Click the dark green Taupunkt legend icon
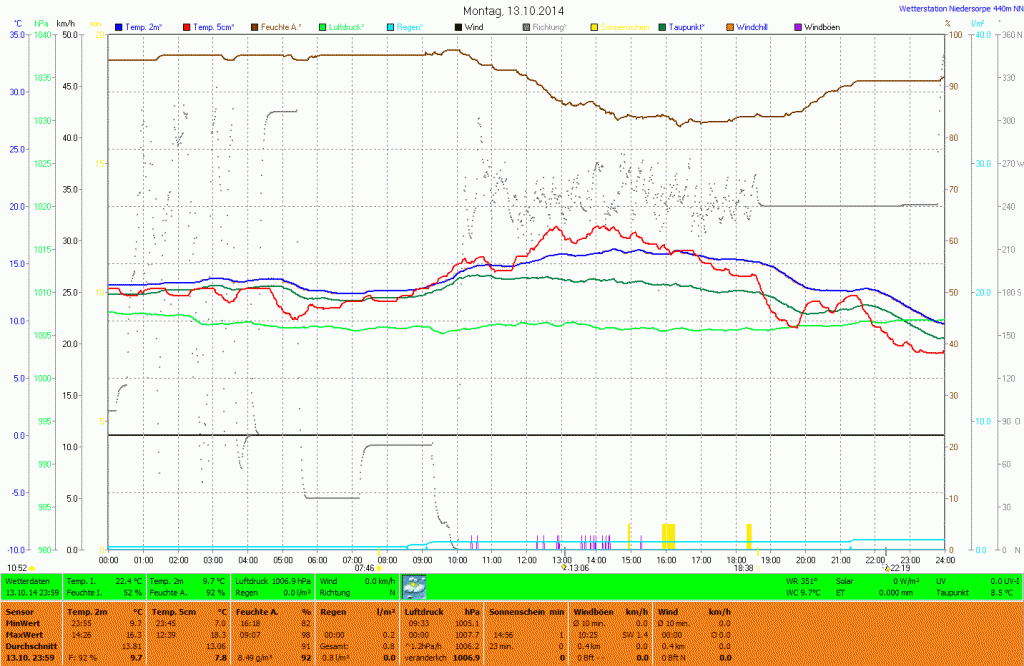1024x666 pixels. pyautogui.click(x=663, y=26)
